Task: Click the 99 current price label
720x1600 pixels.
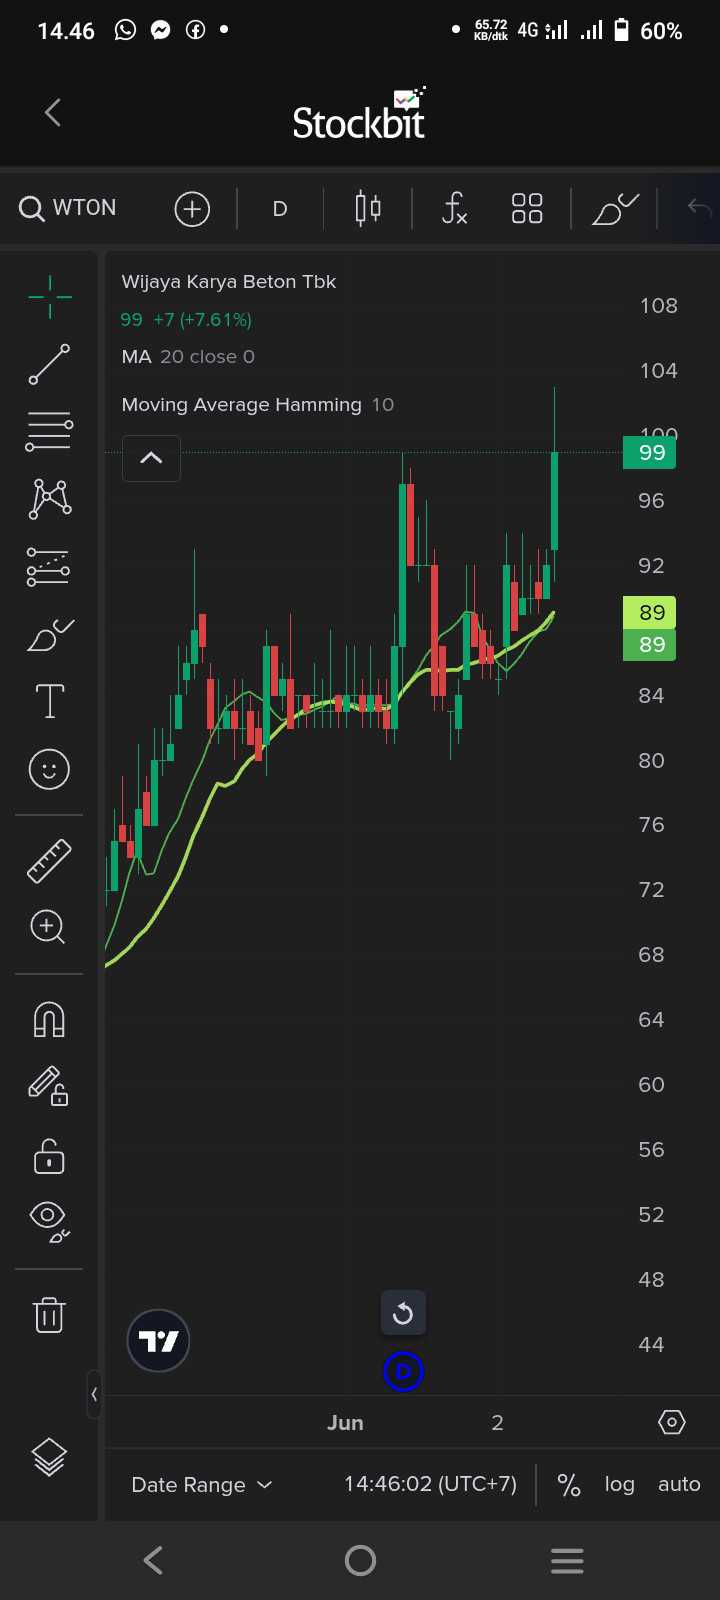Action: point(650,453)
